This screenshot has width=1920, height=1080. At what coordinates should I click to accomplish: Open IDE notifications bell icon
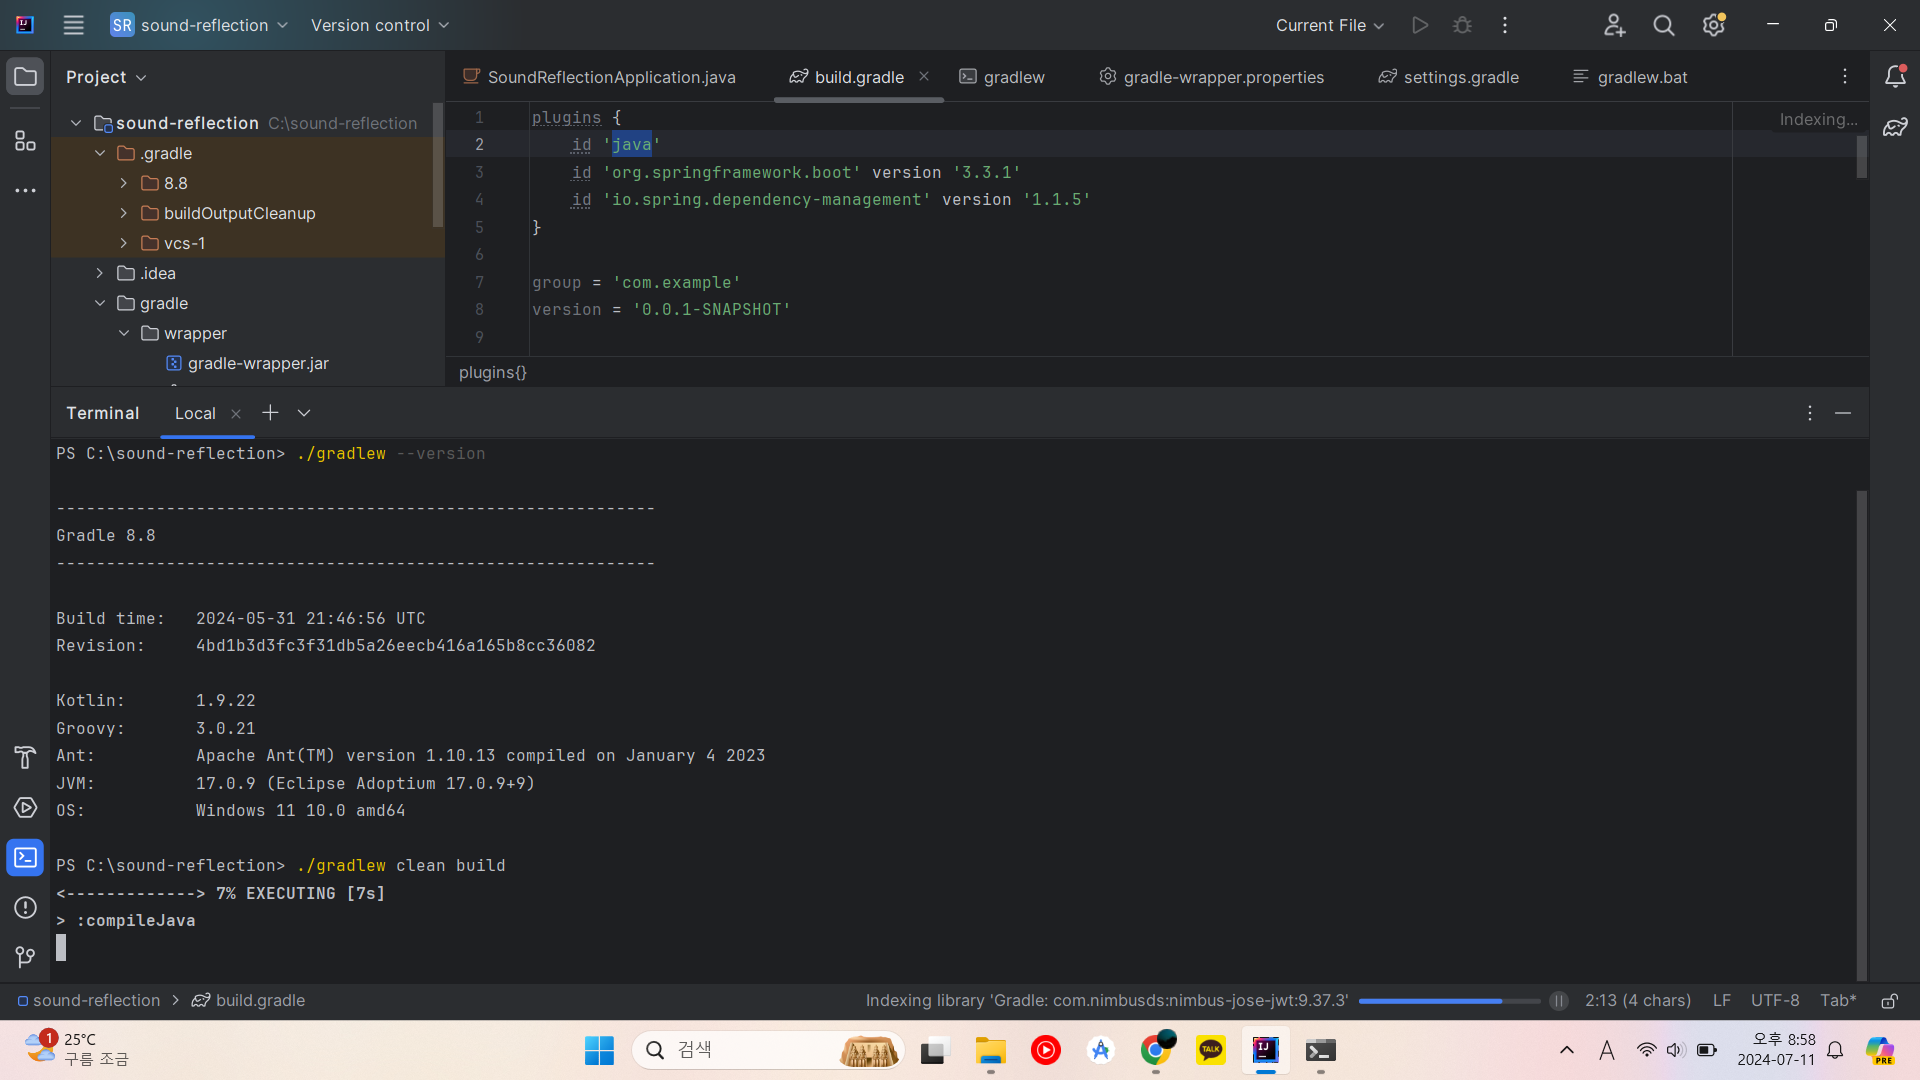(1895, 77)
